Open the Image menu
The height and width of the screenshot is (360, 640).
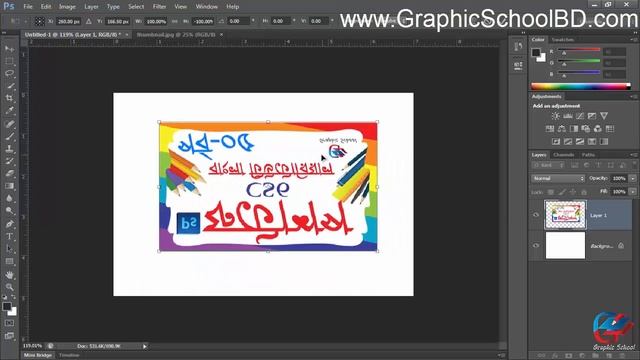(67, 7)
